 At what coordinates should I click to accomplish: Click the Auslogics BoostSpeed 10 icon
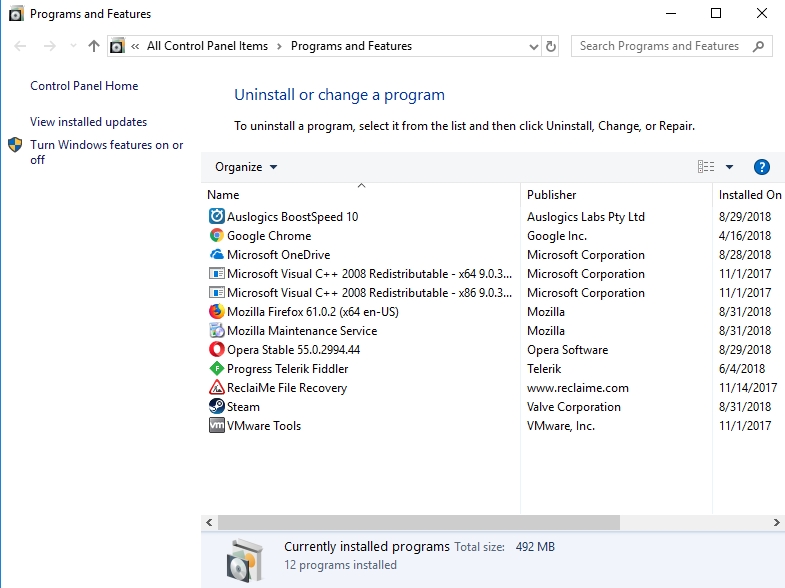217,217
